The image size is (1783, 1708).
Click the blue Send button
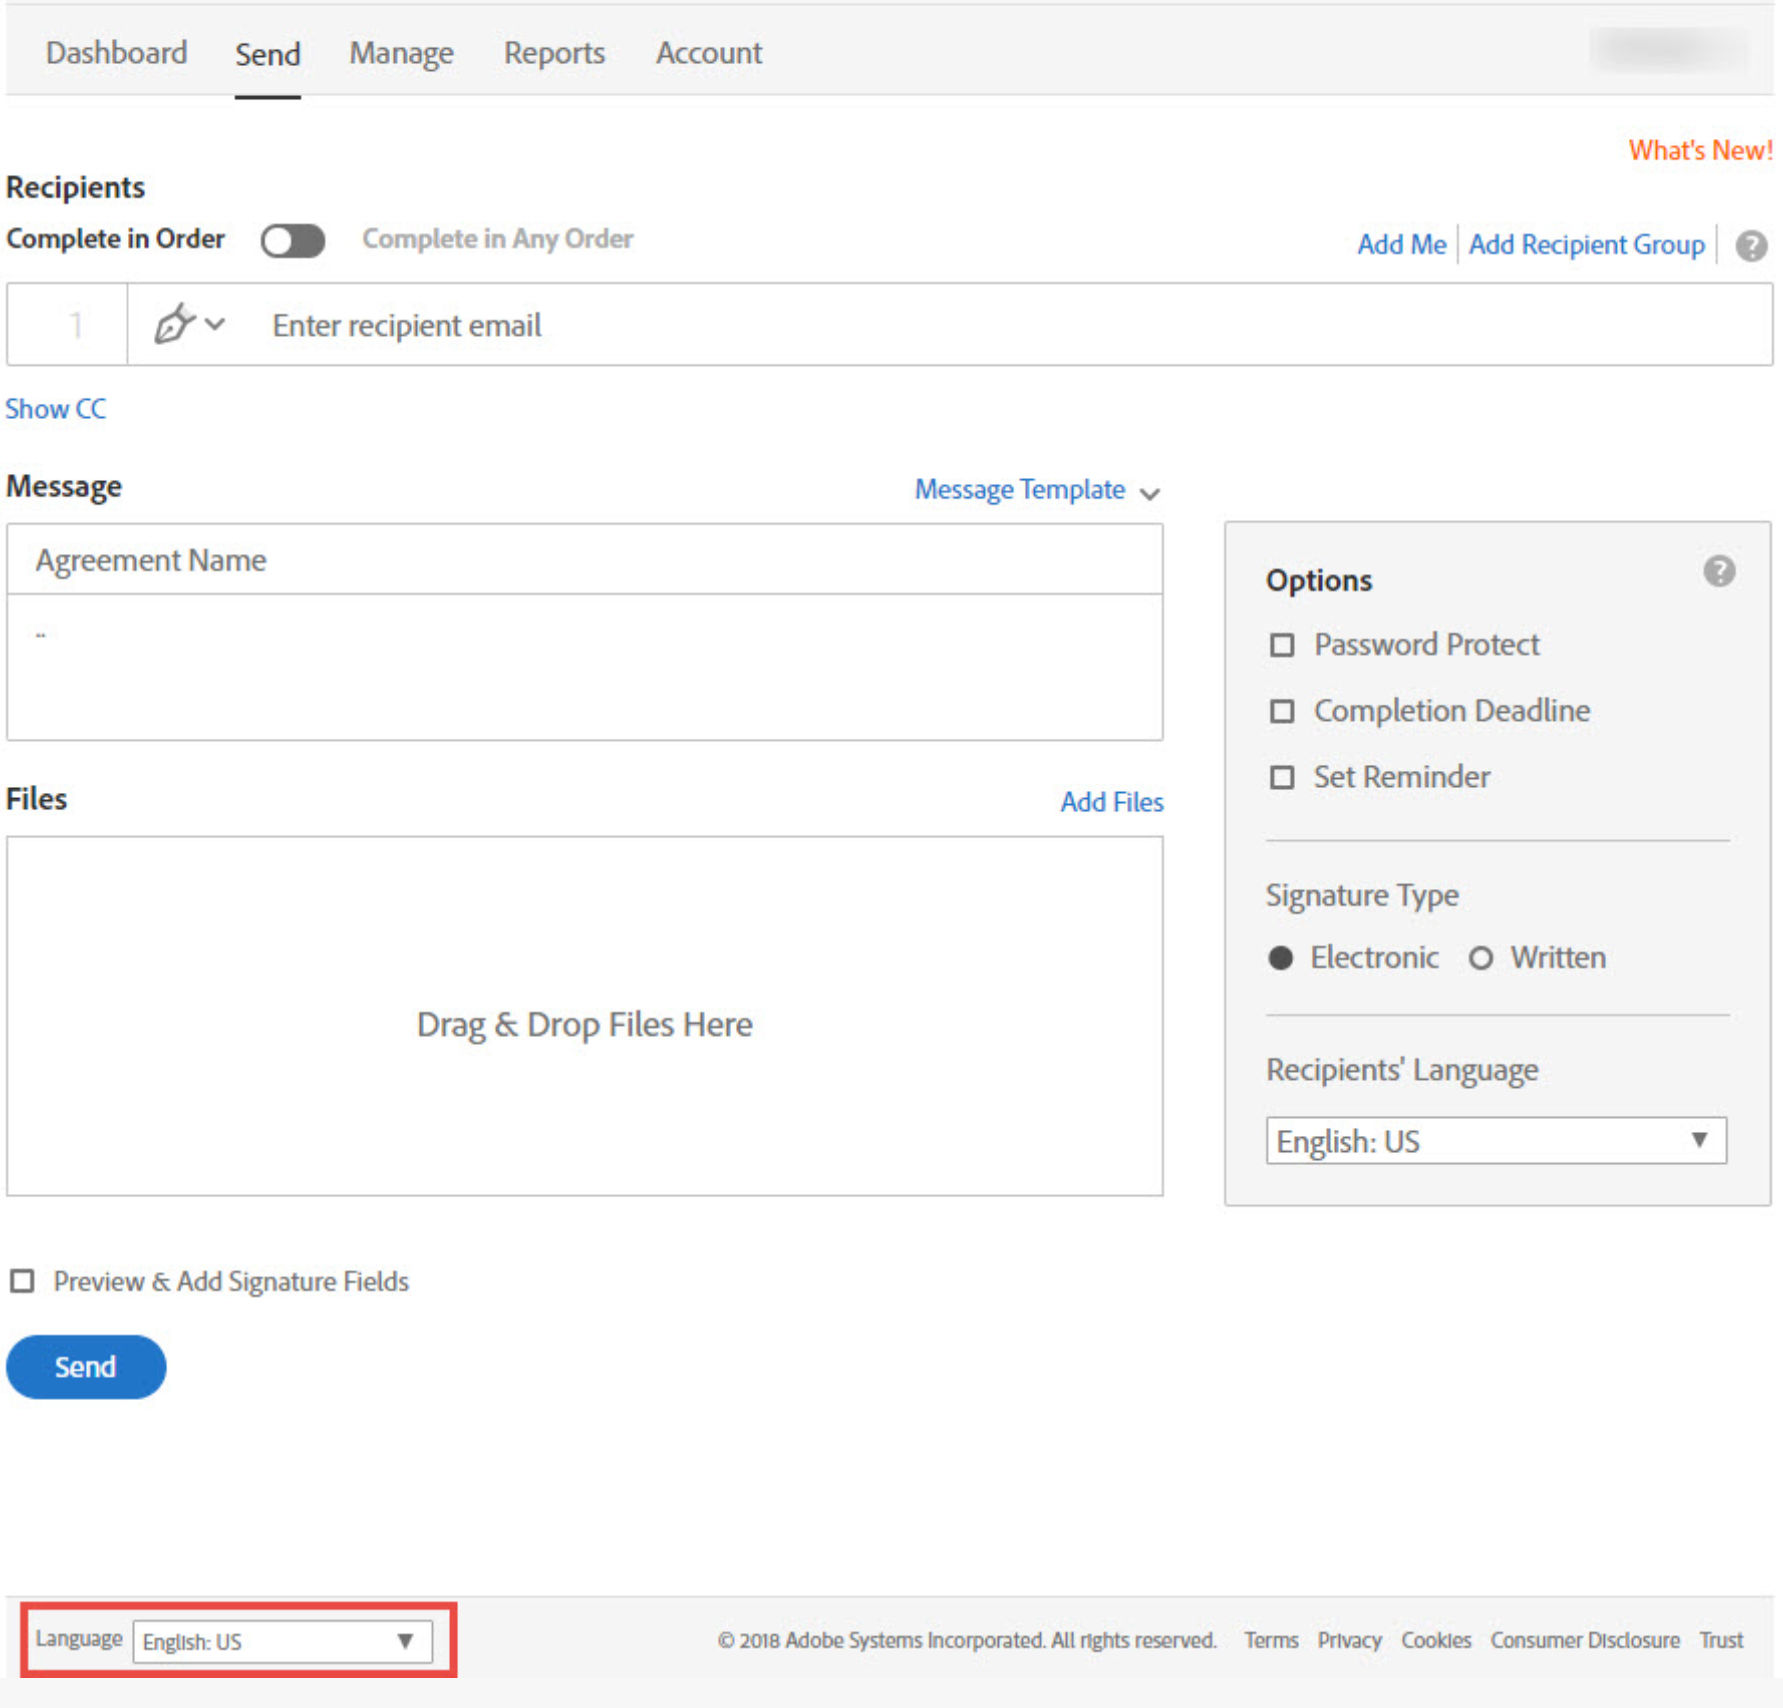tap(86, 1366)
